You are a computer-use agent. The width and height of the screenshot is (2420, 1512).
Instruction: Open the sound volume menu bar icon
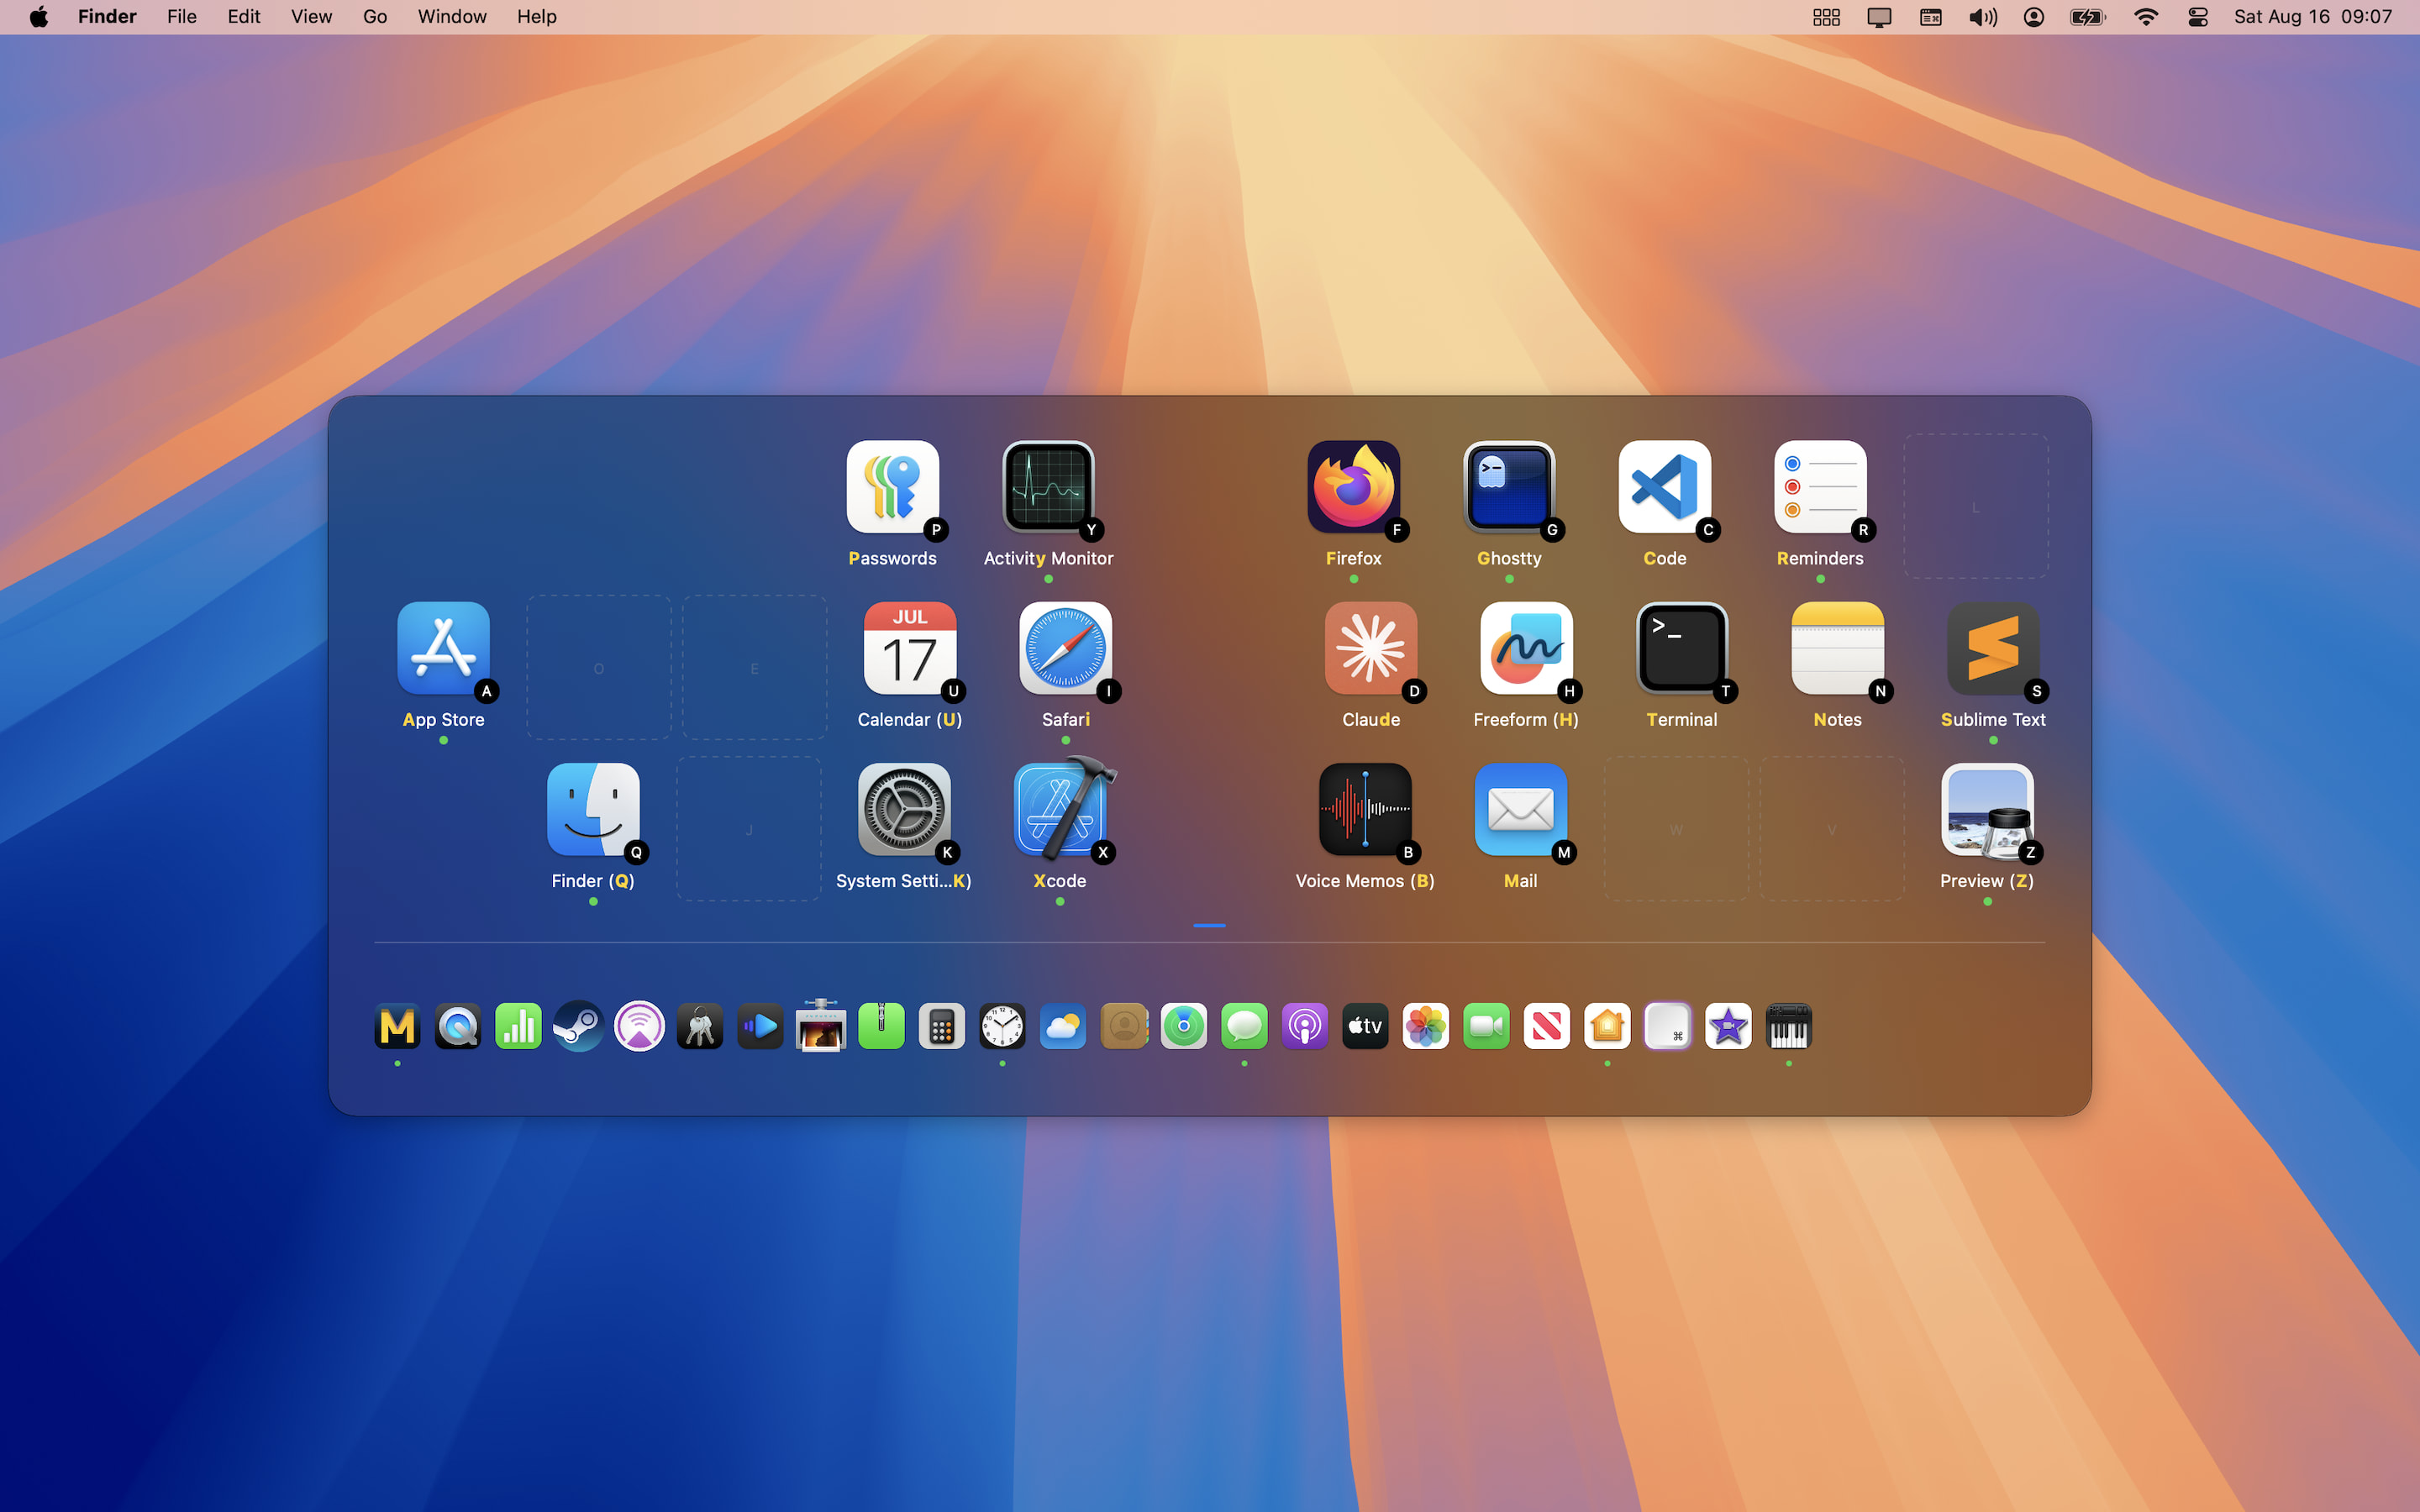coord(1982,17)
